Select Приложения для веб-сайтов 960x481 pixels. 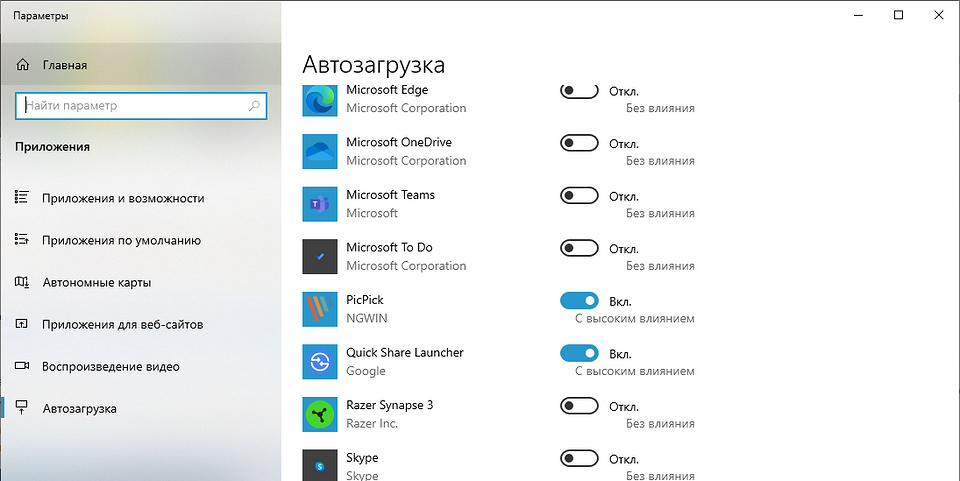141,325
